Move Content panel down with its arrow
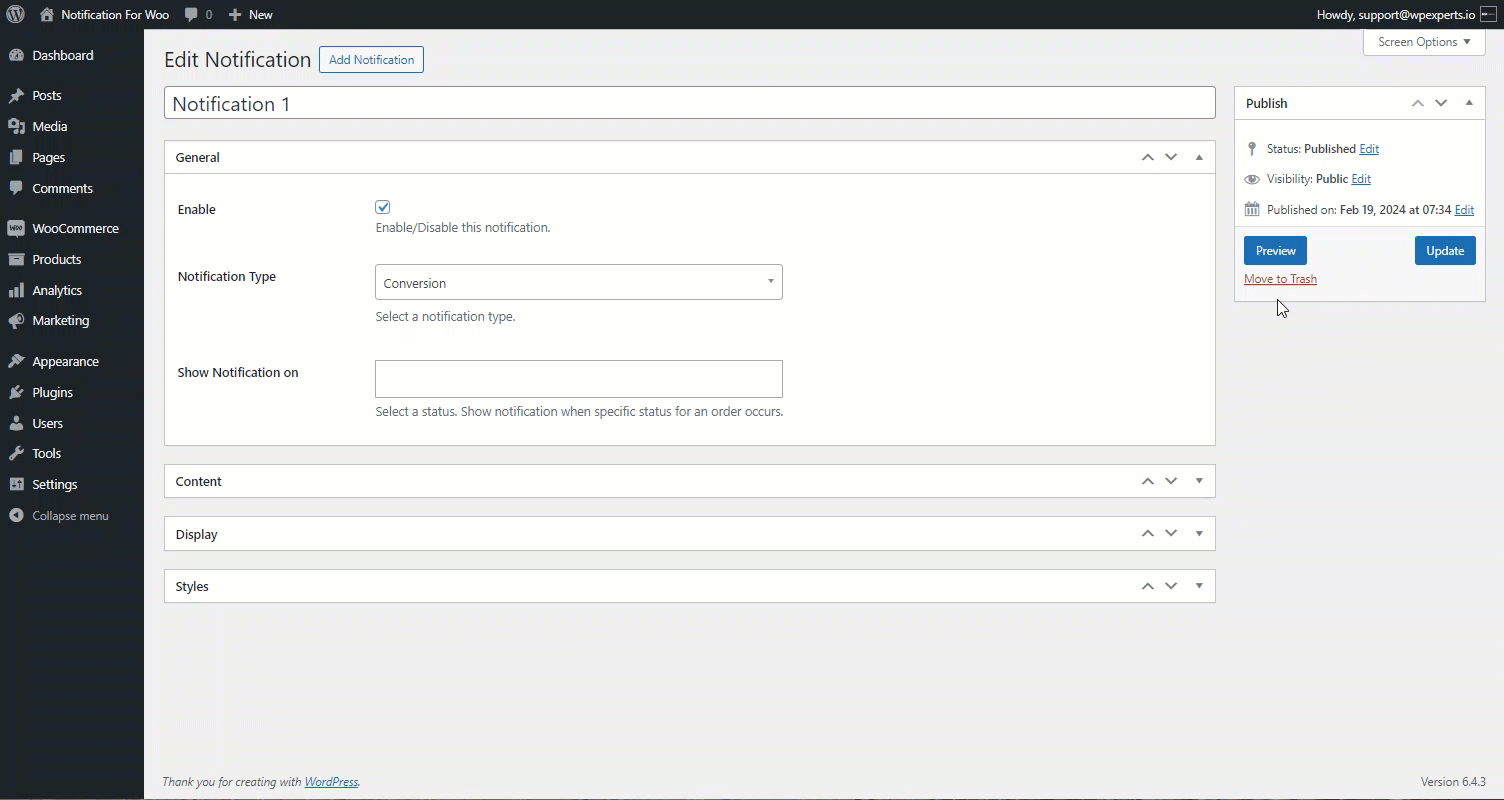This screenshot has height=800, width=1504. point(1171,482)
